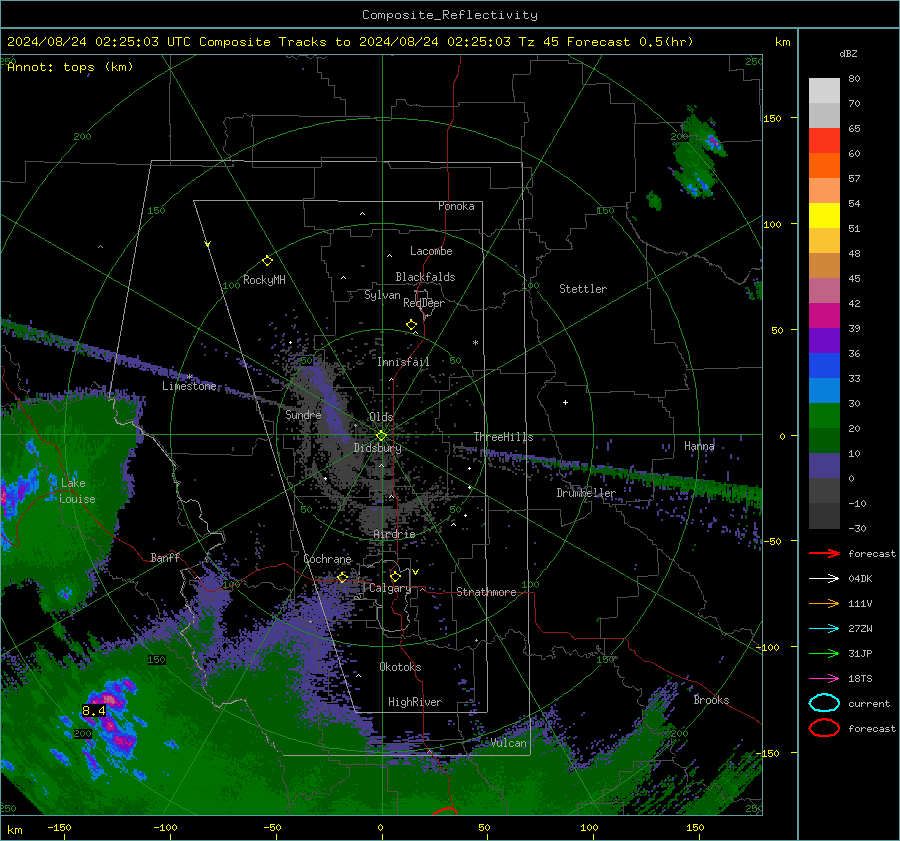Click yellow diamond marker beside RockyMH

(x=267, y=261)
